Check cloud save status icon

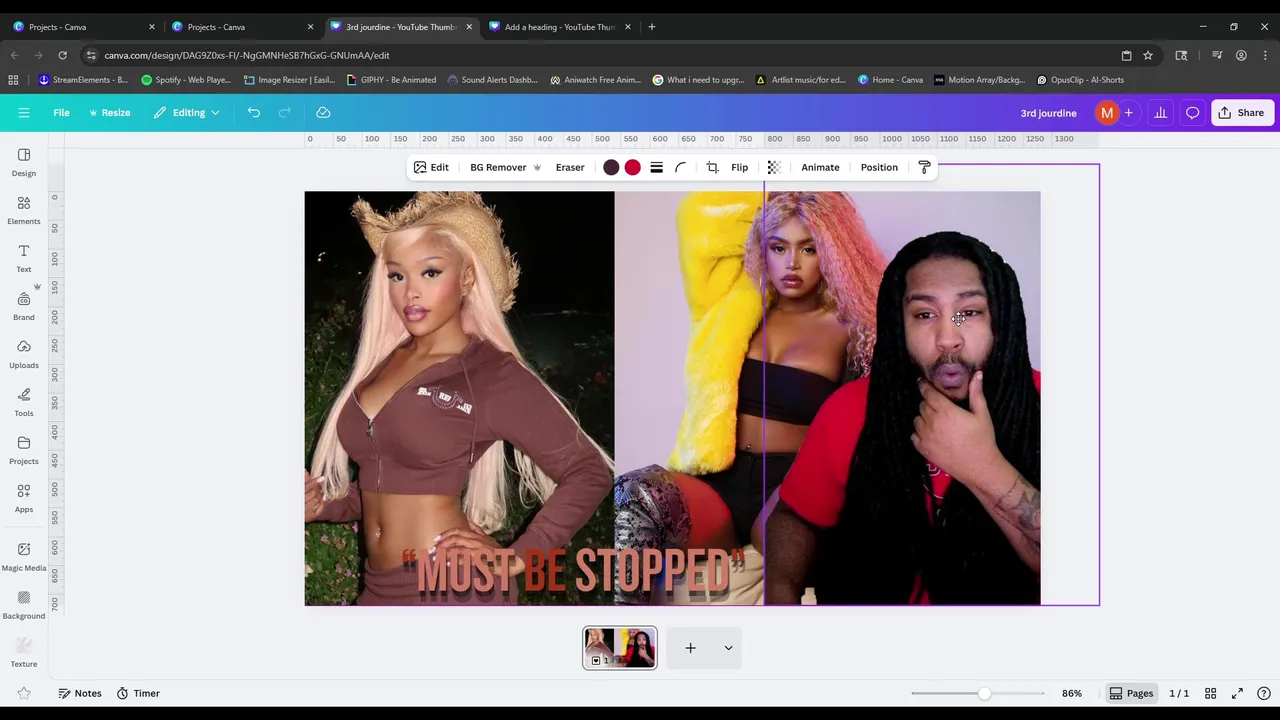tap(323, 113)
